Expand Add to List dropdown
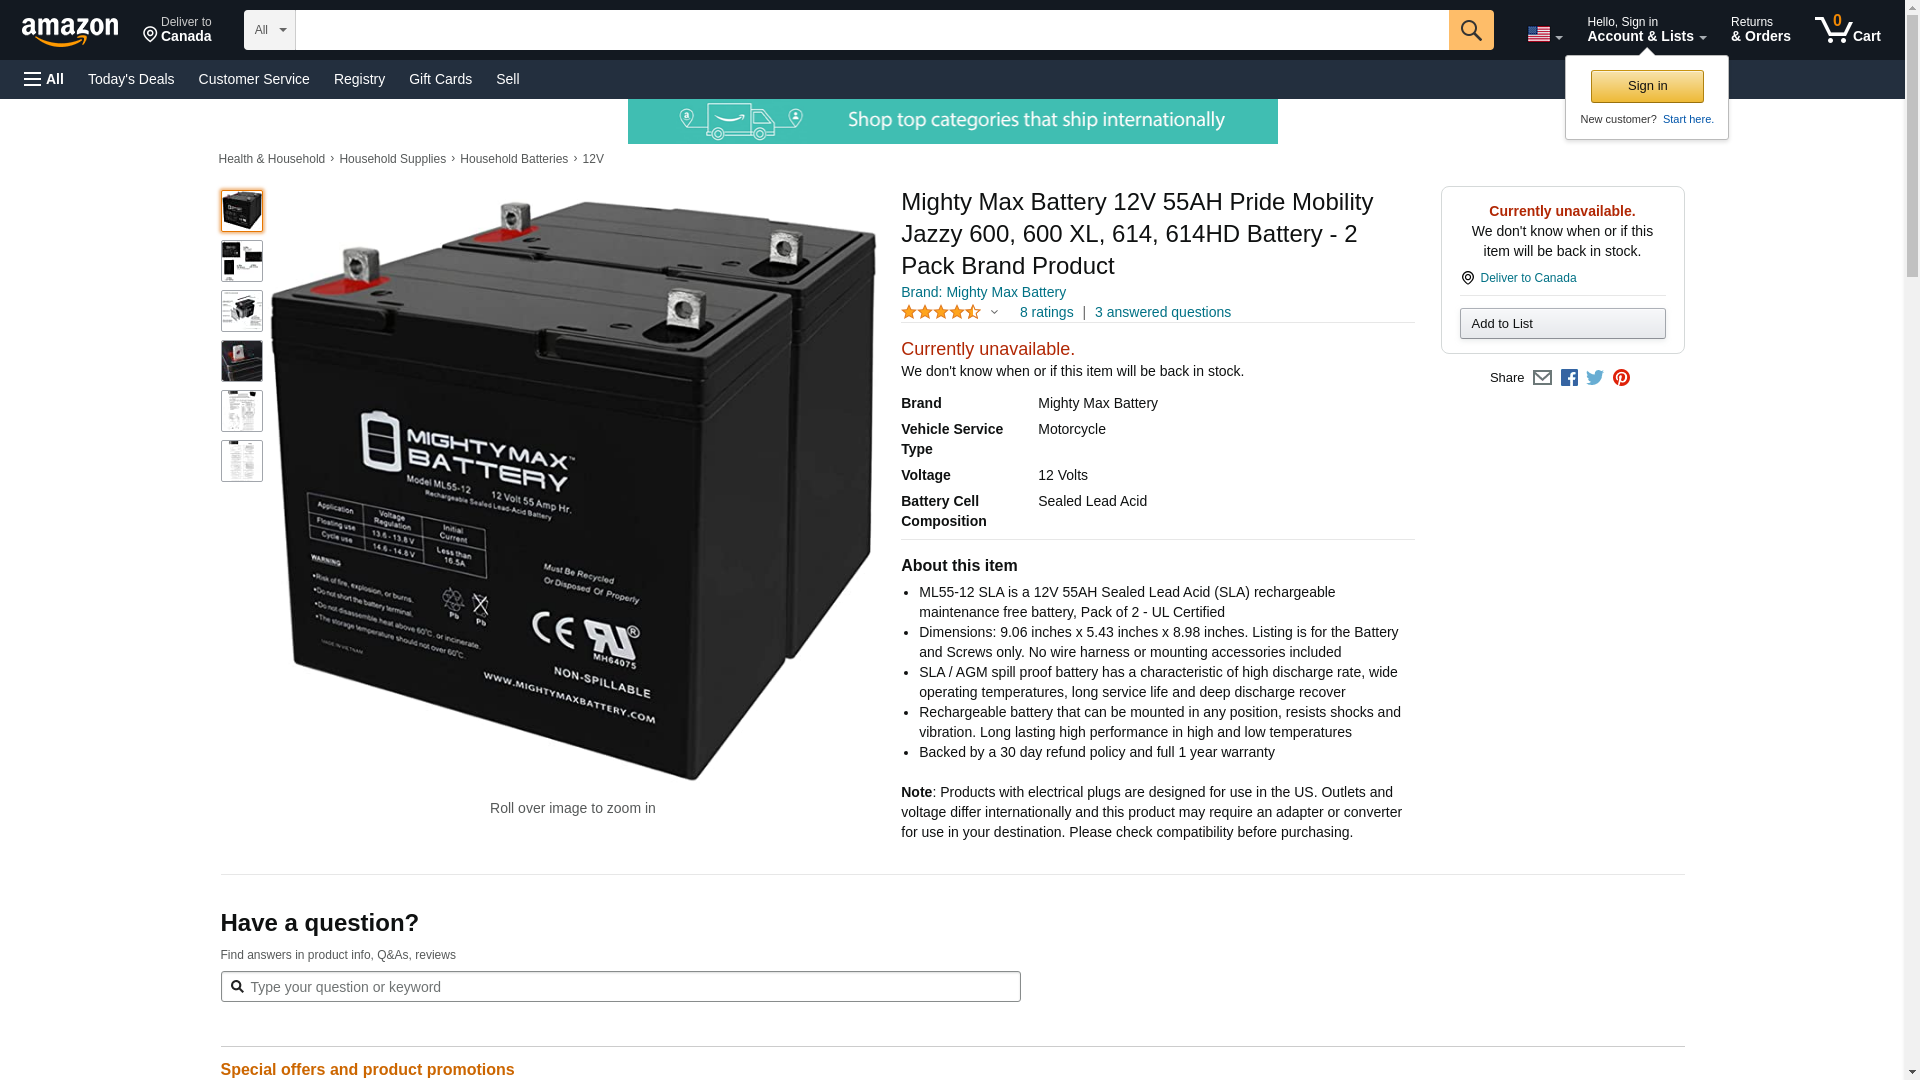This screenshot has width=1920, height=1080. 1562,323
